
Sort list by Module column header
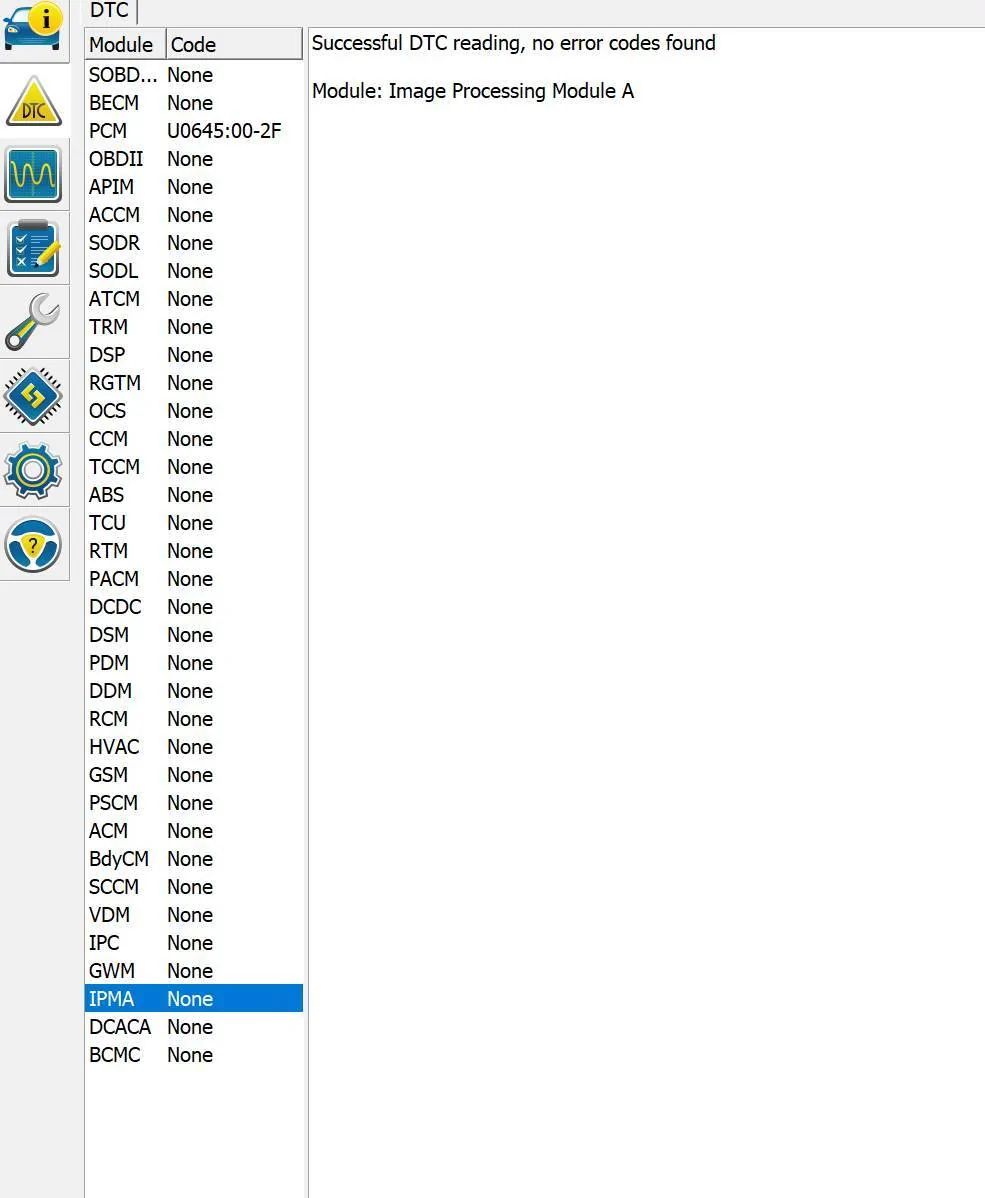[124, 45]
